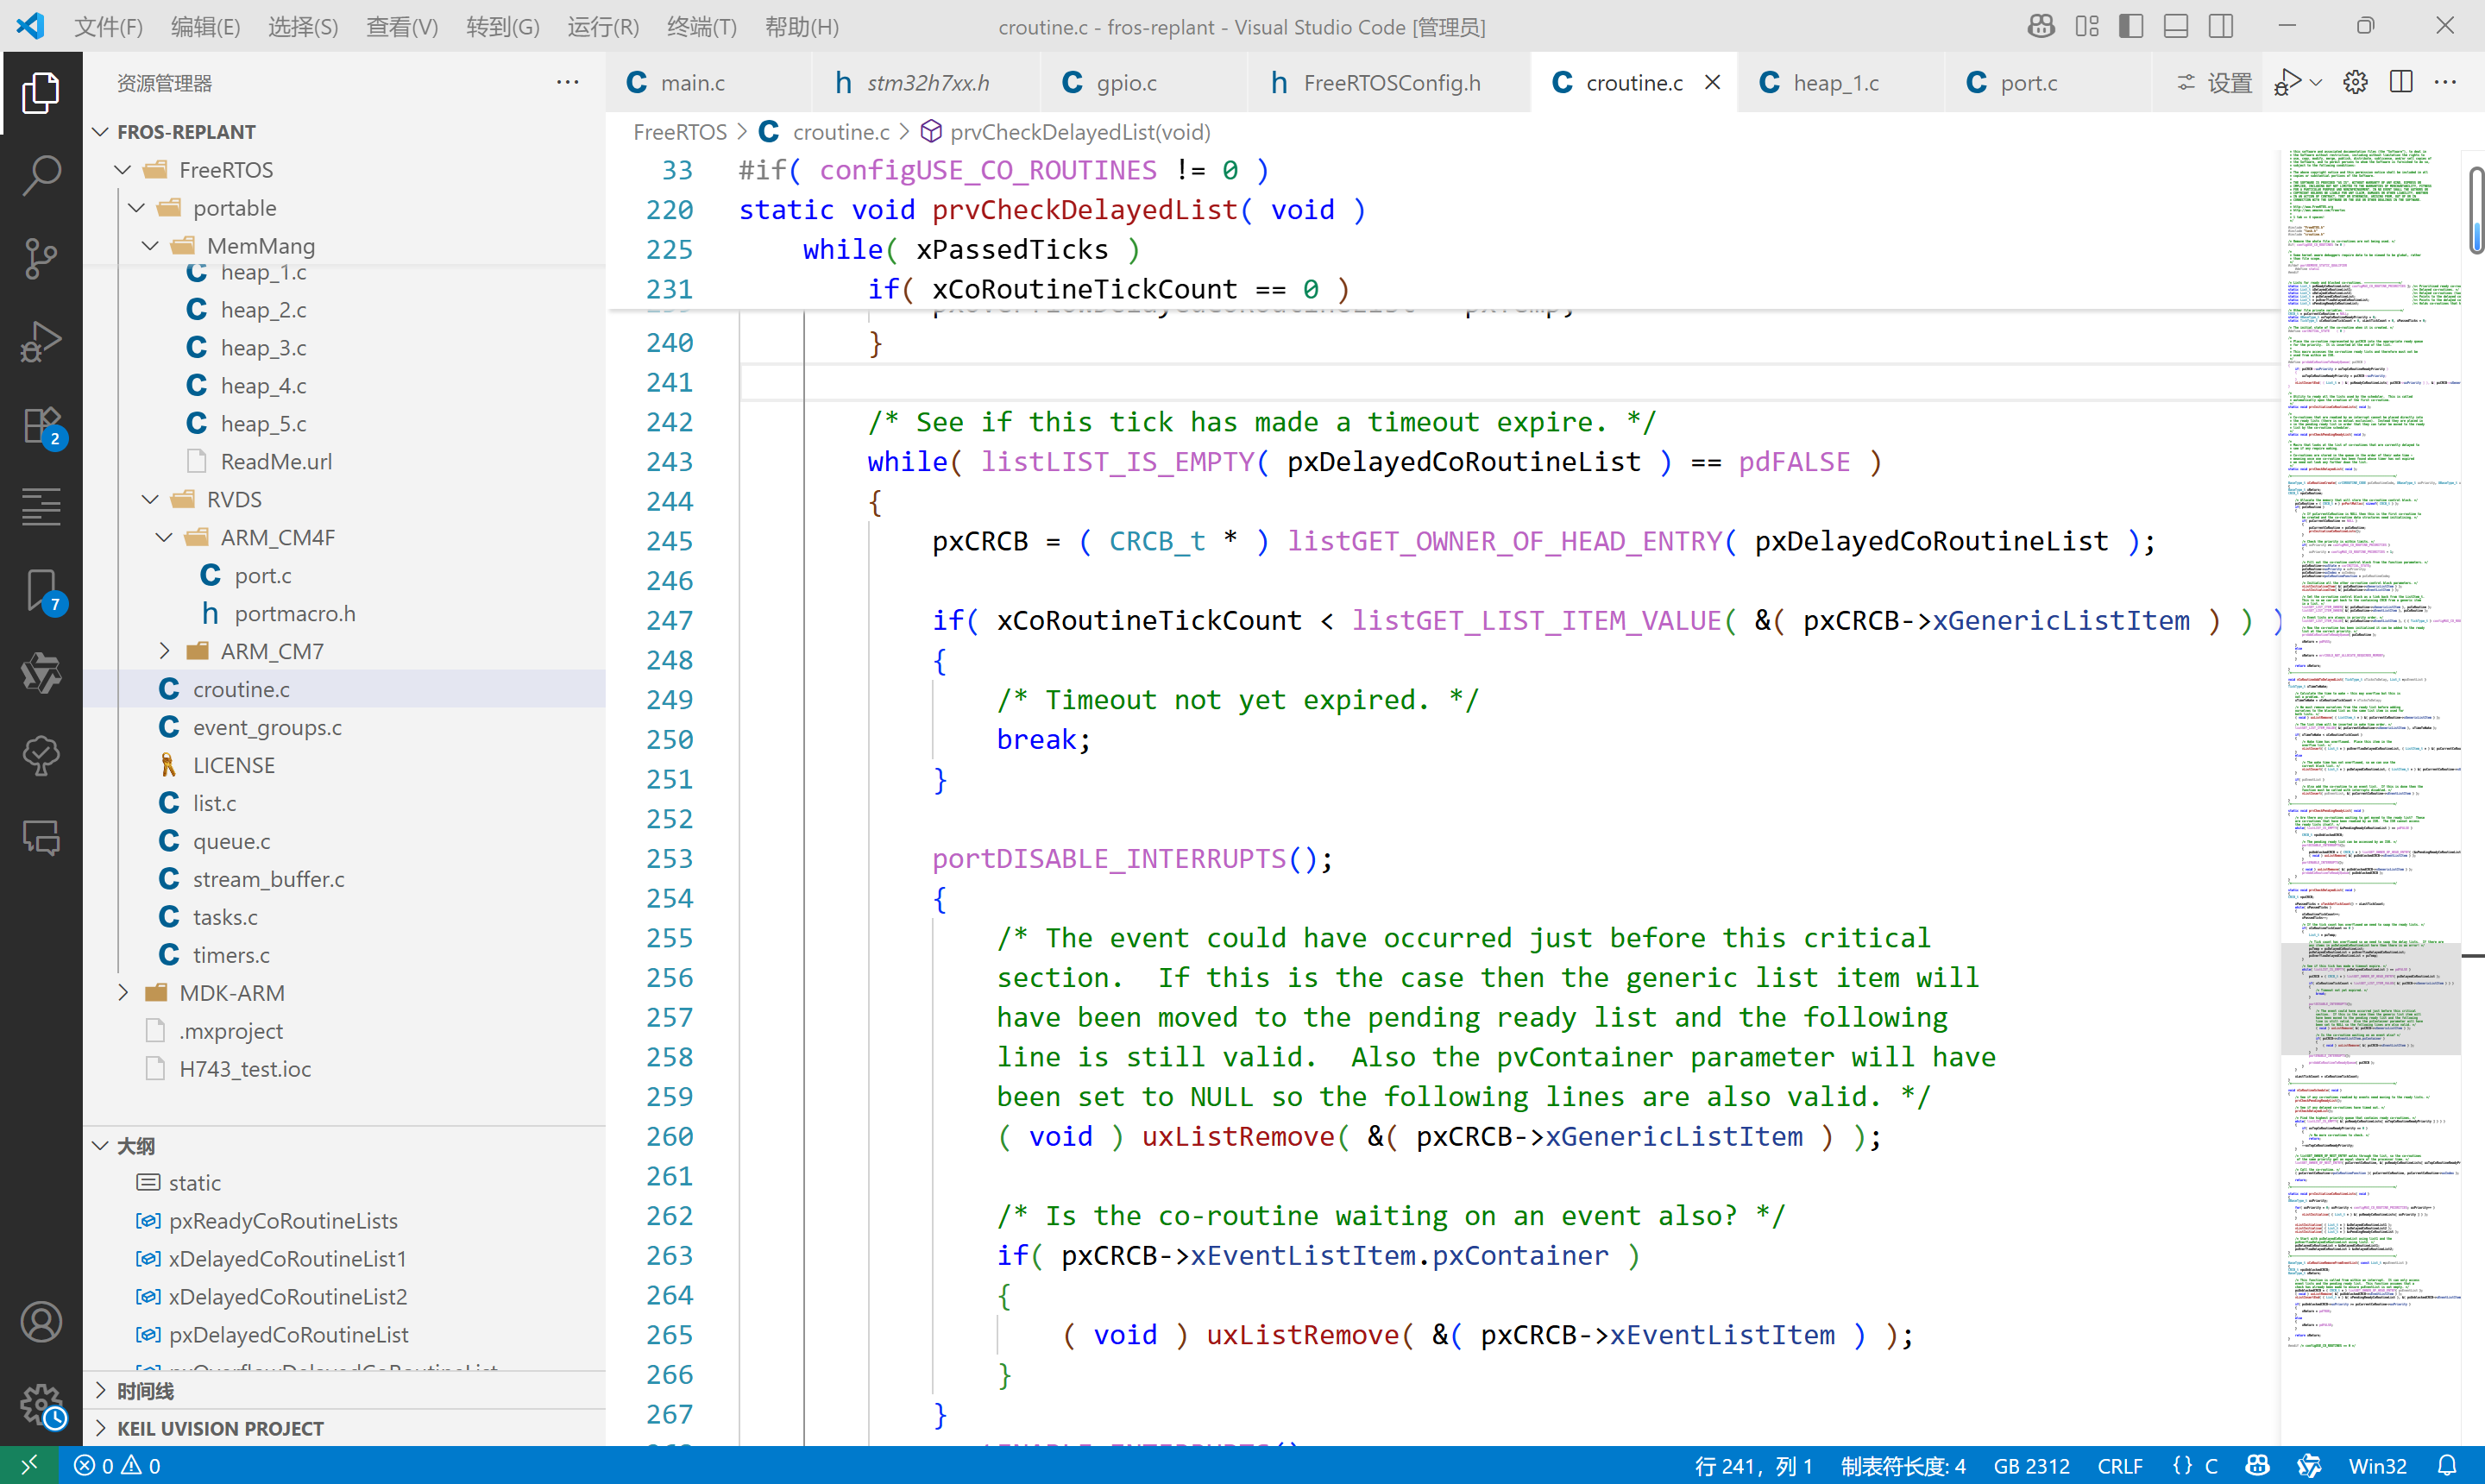Image resolution: width=2485 pixels, height=1484 pixels.
Task: Open Customize Layout icon in title bar
Action: (x=2087, y=26)
